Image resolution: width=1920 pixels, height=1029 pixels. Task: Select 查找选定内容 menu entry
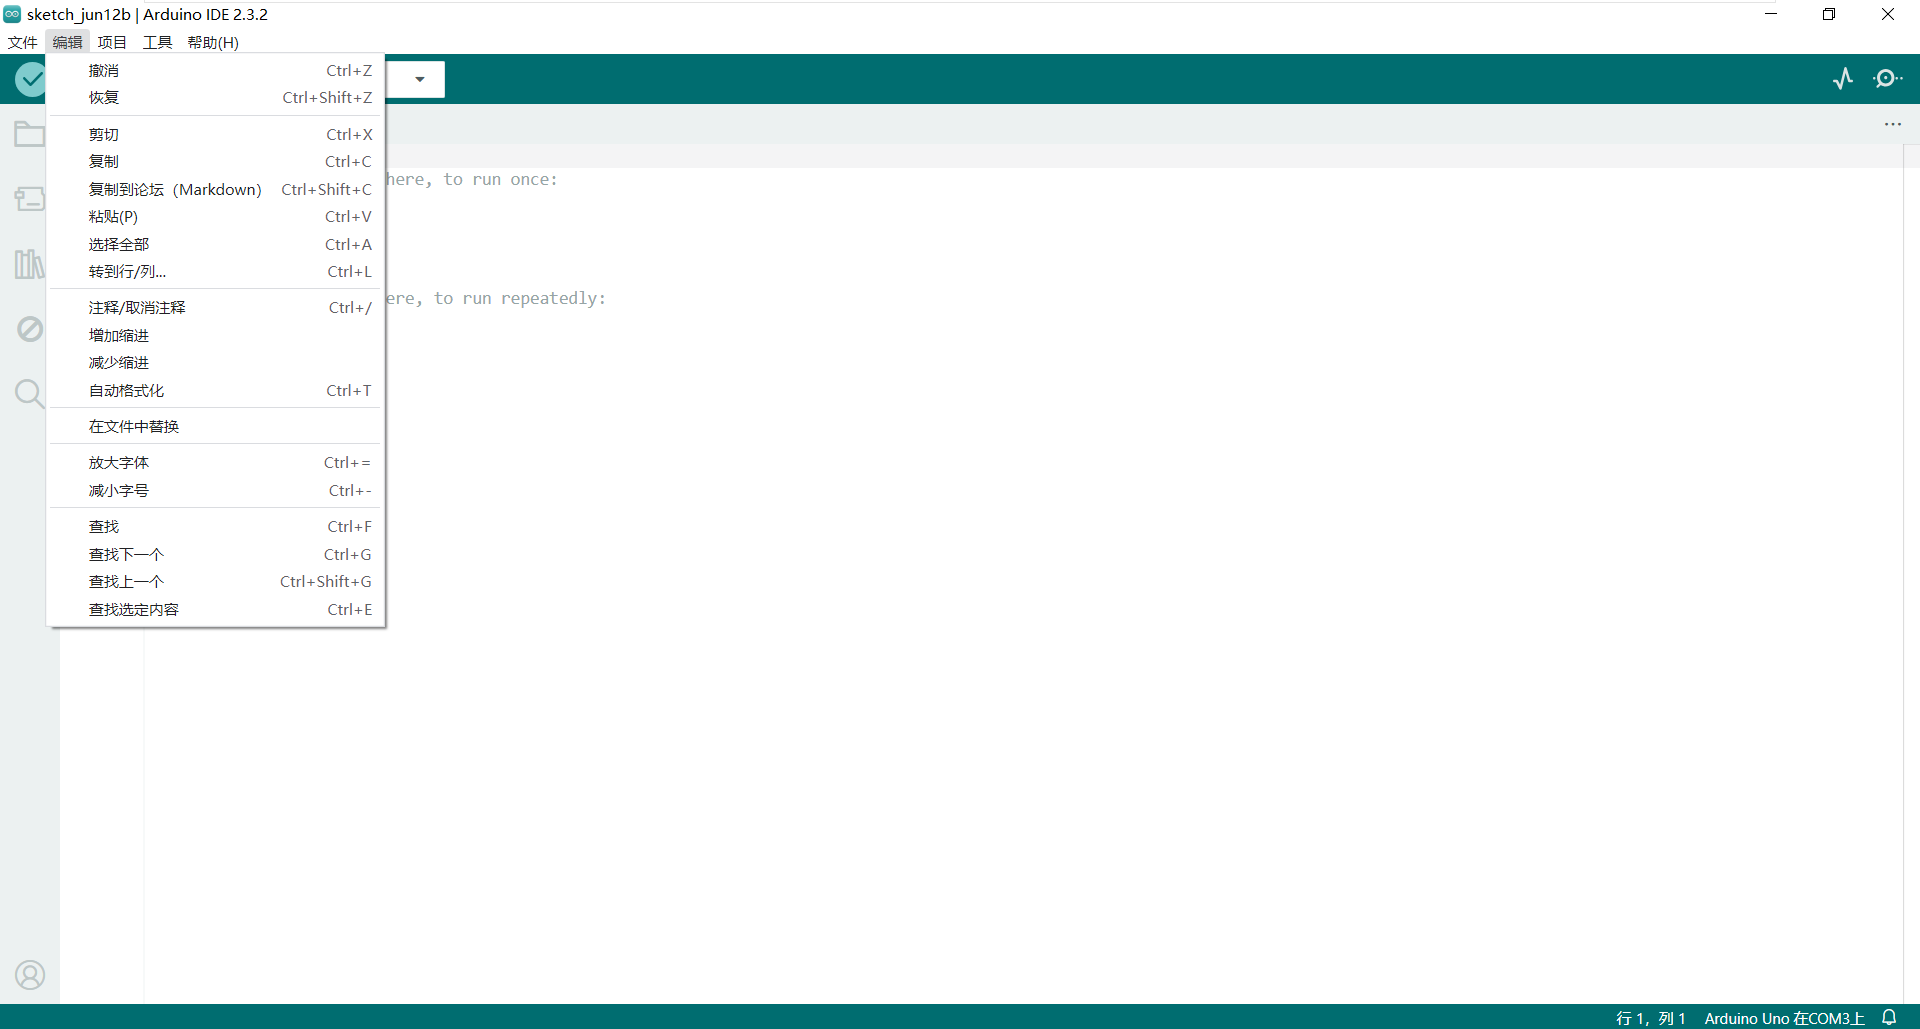pyautogui.click(x=216, y=609)
